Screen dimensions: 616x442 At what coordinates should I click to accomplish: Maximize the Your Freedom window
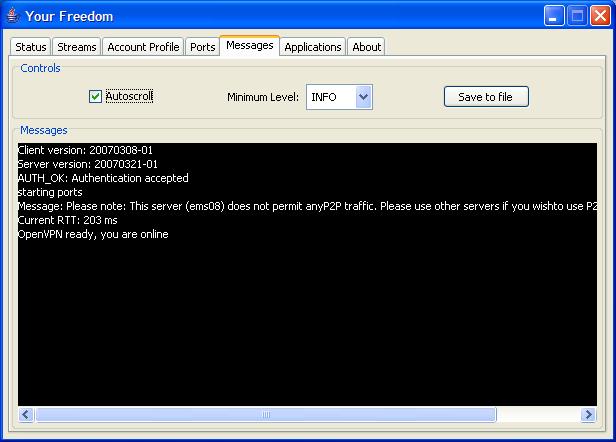pos(577,16)
